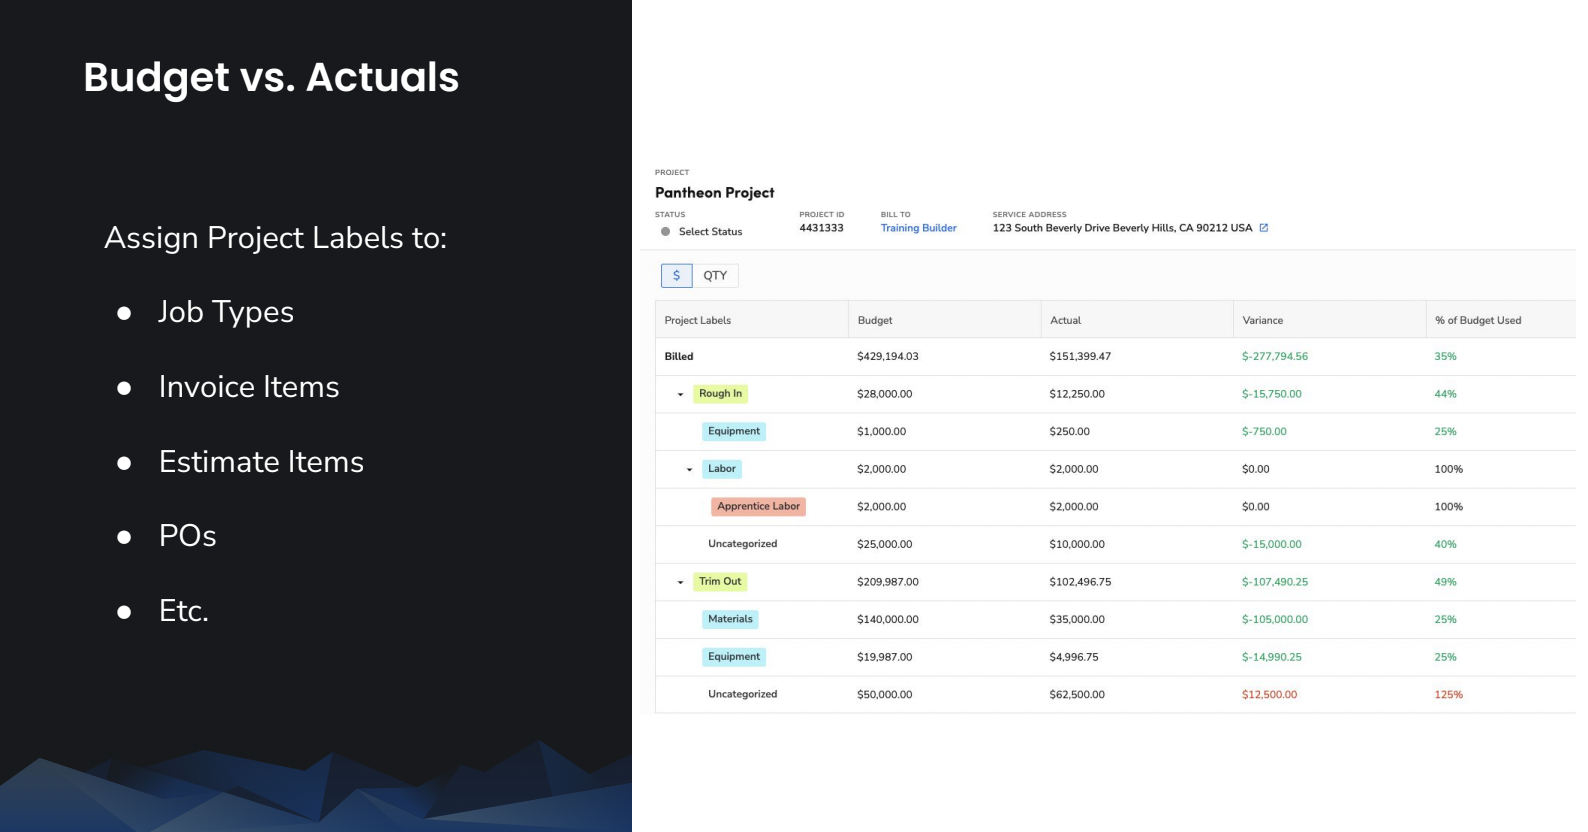Image resolution: width=1588 pixels, height=832 pixels.
Task: Click the grey Select Status dot
Action: click(666, 232)
